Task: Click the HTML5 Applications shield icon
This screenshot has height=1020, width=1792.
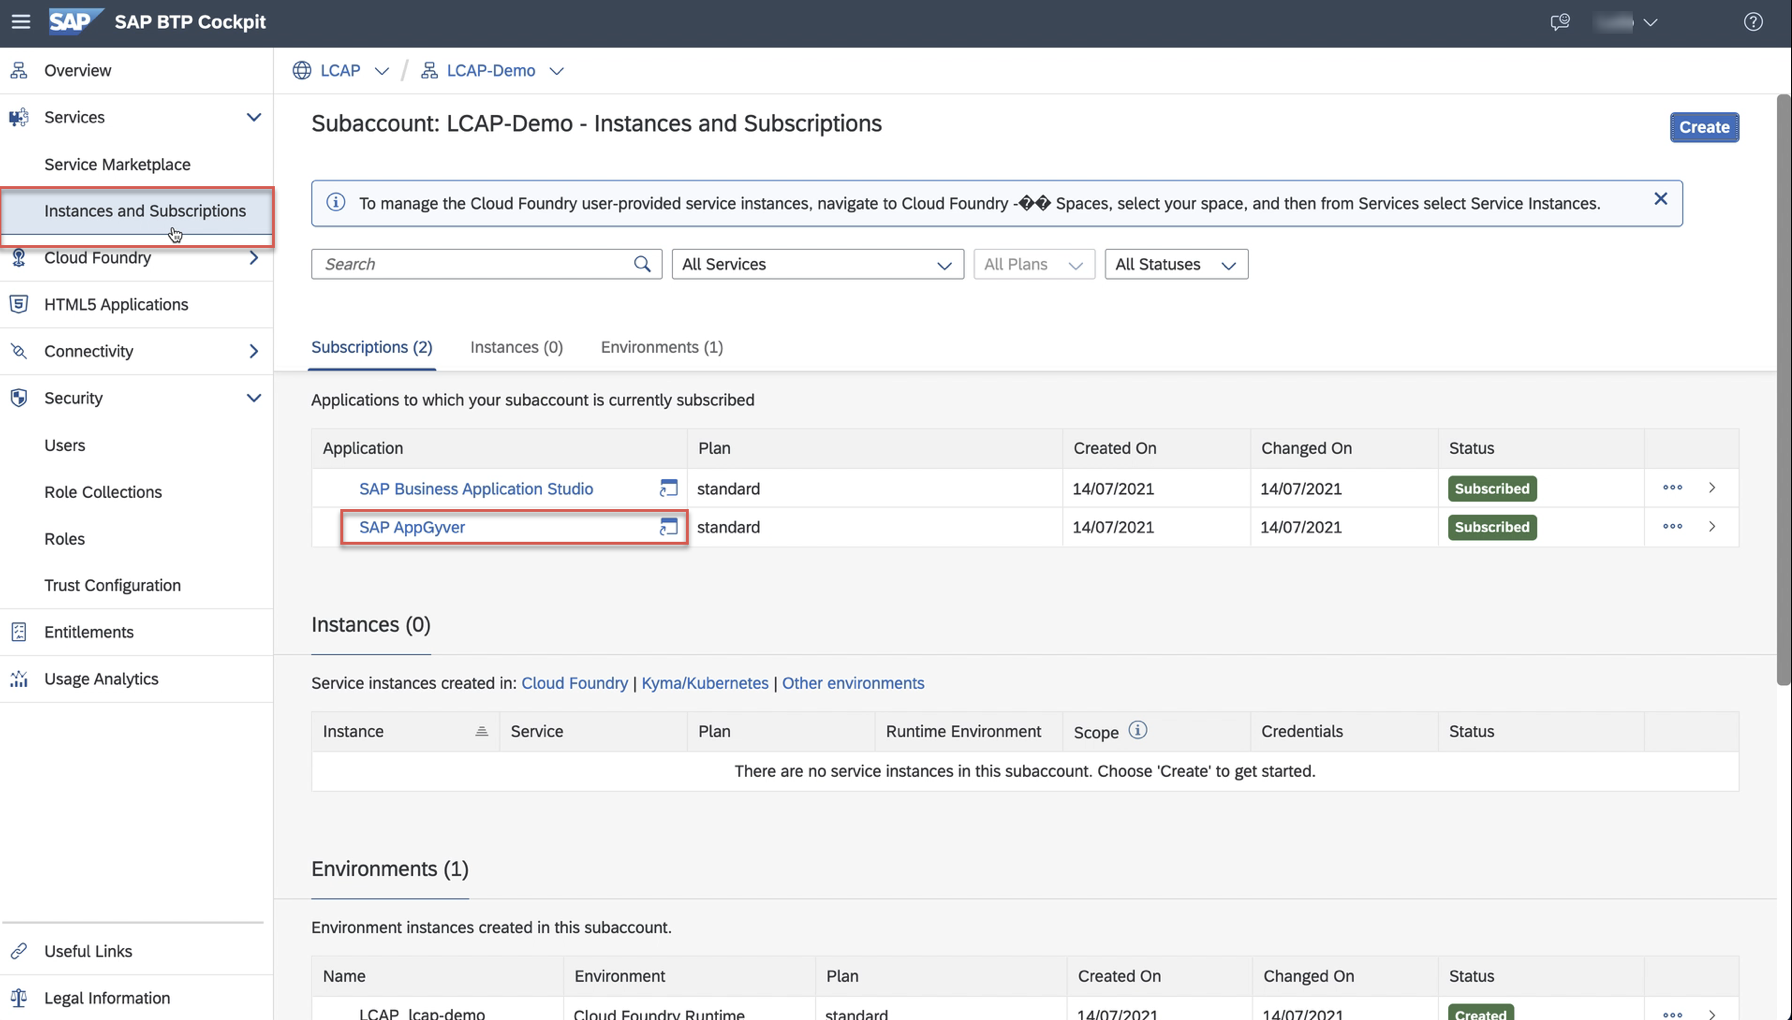Action: pos(19,304)
